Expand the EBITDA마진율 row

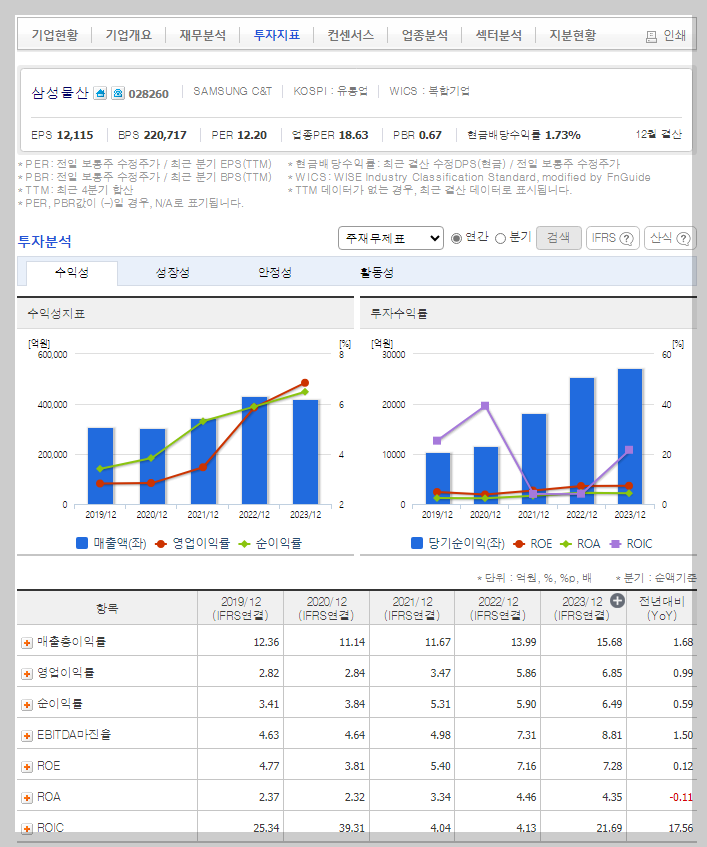[x=26, y=736]
